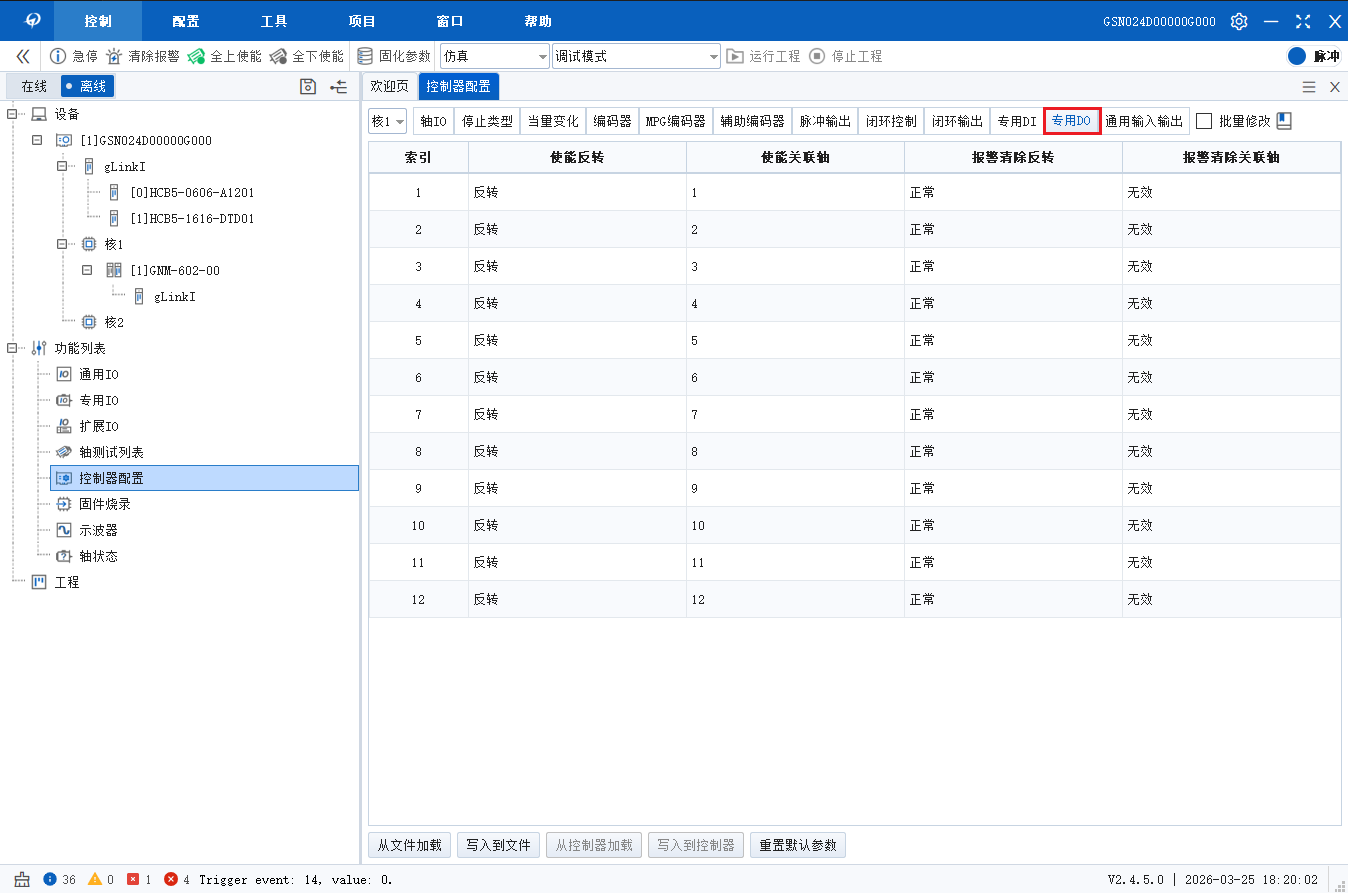Click 全下使能 disable-all icon
The height and width of the screenshot is (893, 1348).
coord(279,57)
